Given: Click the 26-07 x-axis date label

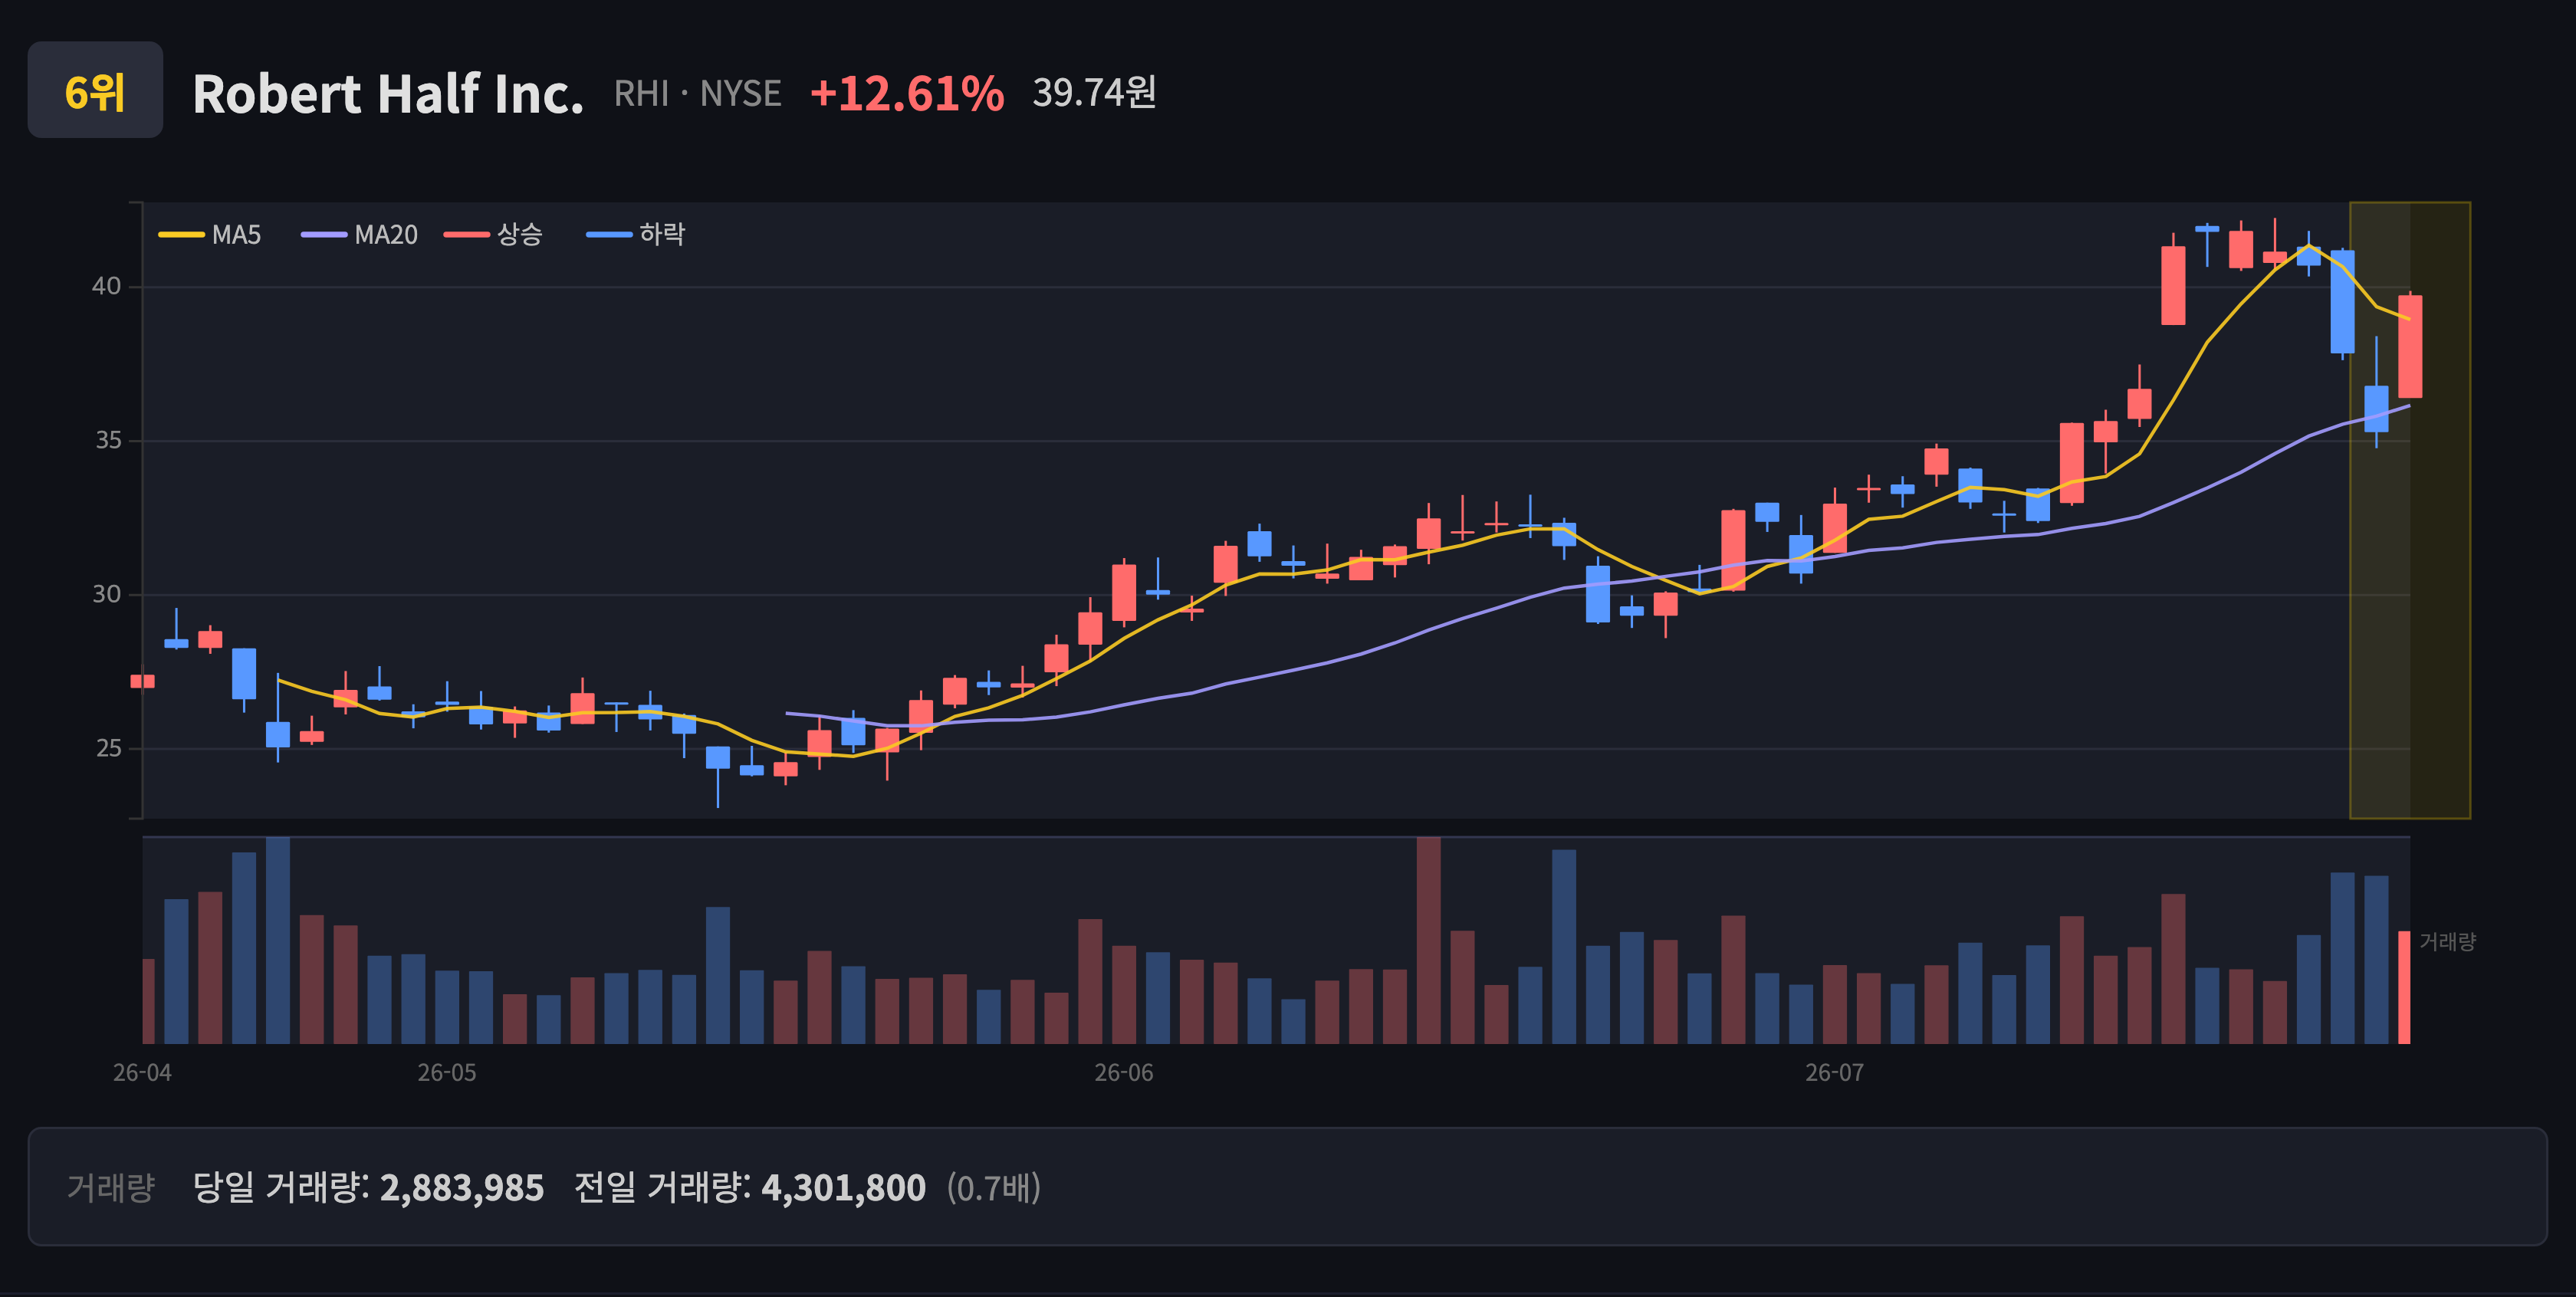Looking at the screenshot, I should pyautogui.click(x=1835, y=1073).
